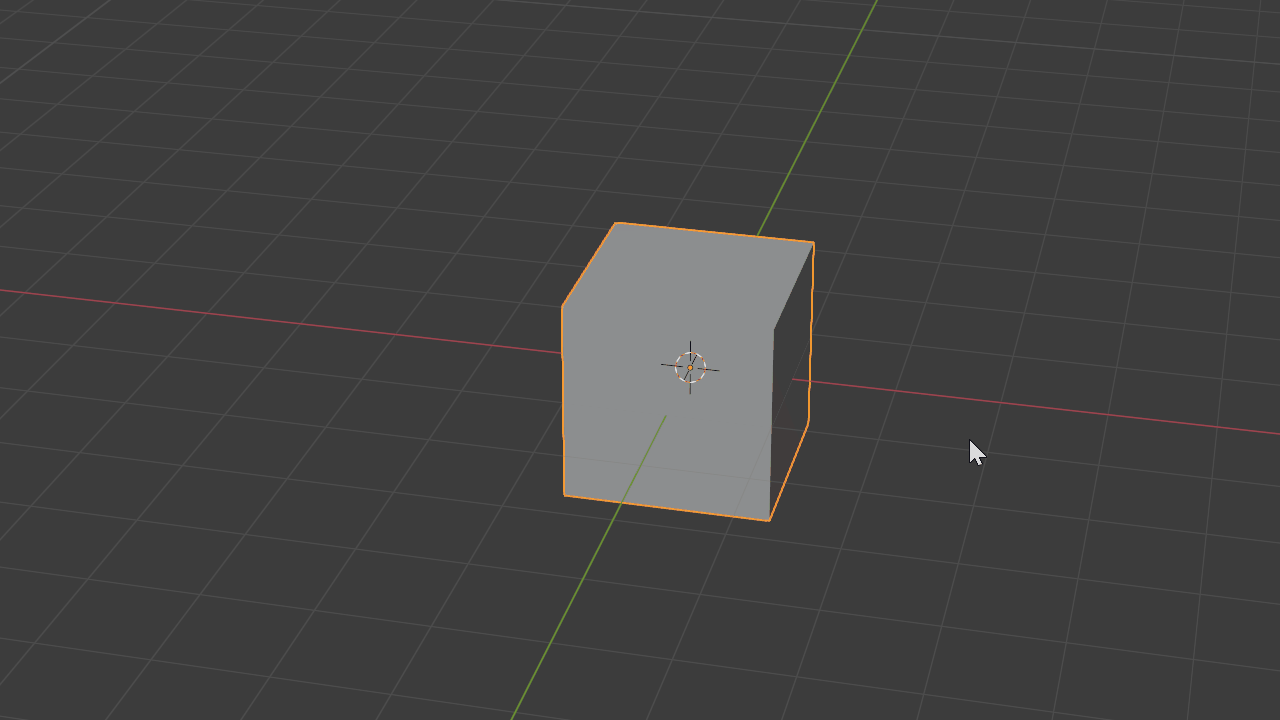Deselect by clicking empty grid left of cube

pos(300,450)
